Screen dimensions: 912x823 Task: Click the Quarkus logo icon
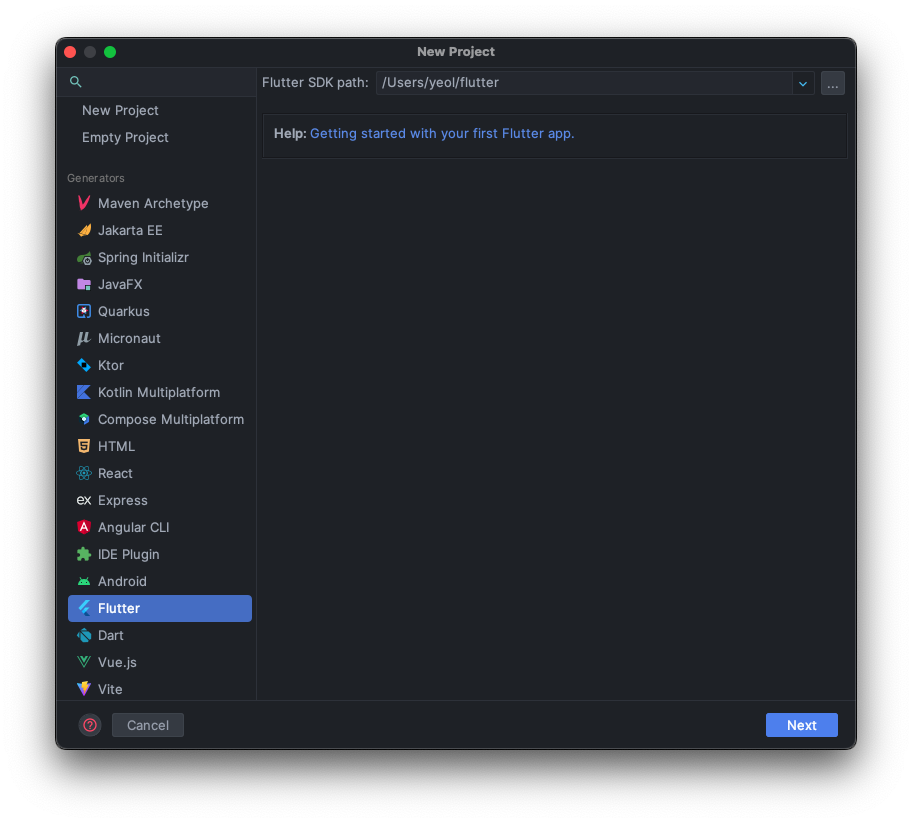(x=84, y=311)
